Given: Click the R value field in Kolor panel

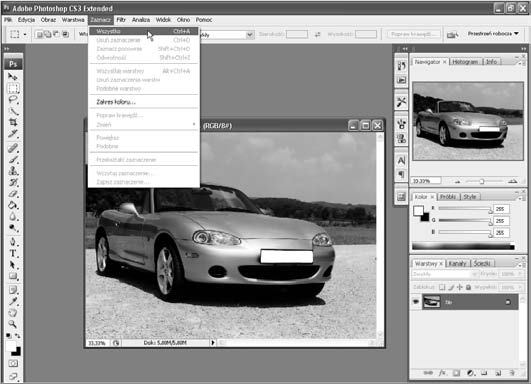Looking at the screenshot, I should pos(502,209).
